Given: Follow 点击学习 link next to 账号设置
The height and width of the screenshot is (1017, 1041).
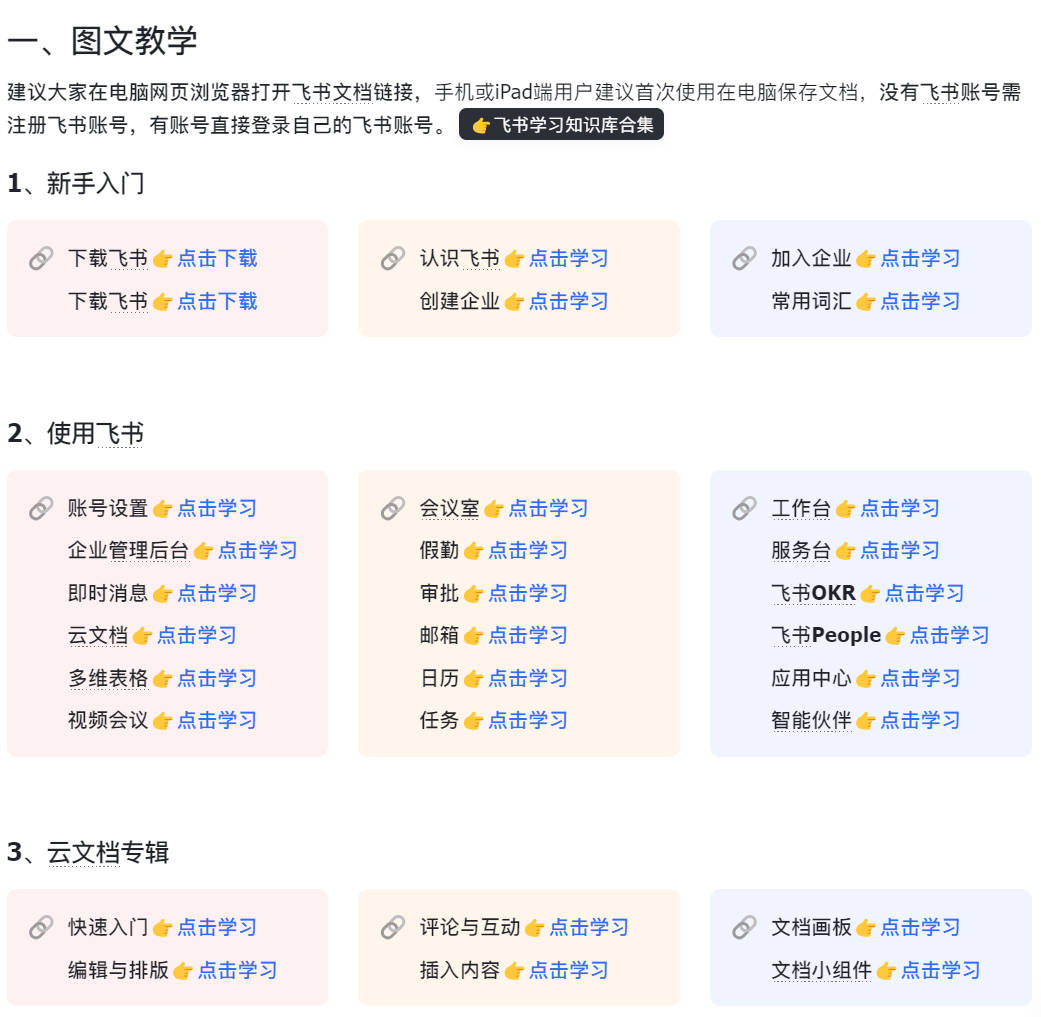Looking at the screenshot, I should (217, 508).
